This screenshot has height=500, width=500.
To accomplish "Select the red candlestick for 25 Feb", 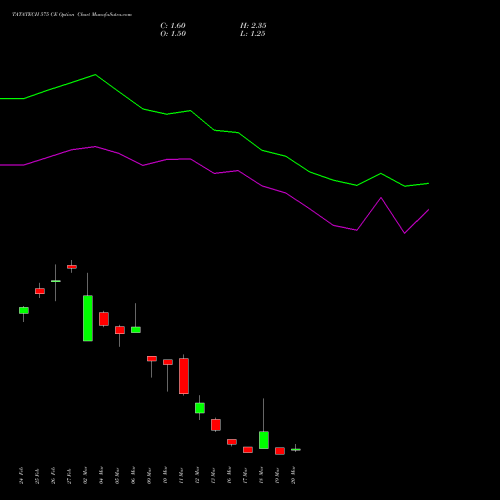I will coord(40,291).
